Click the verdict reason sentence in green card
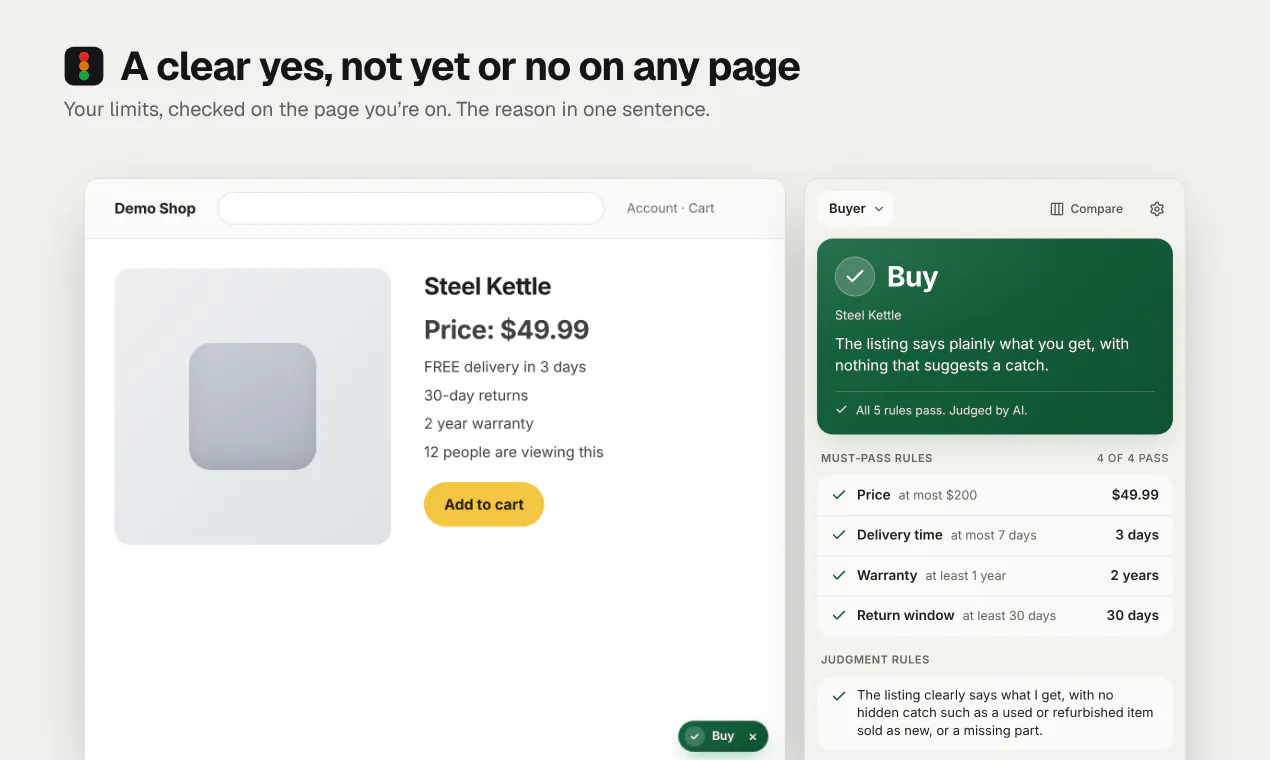Viewport: 1270px width, 760px height. 982,355
